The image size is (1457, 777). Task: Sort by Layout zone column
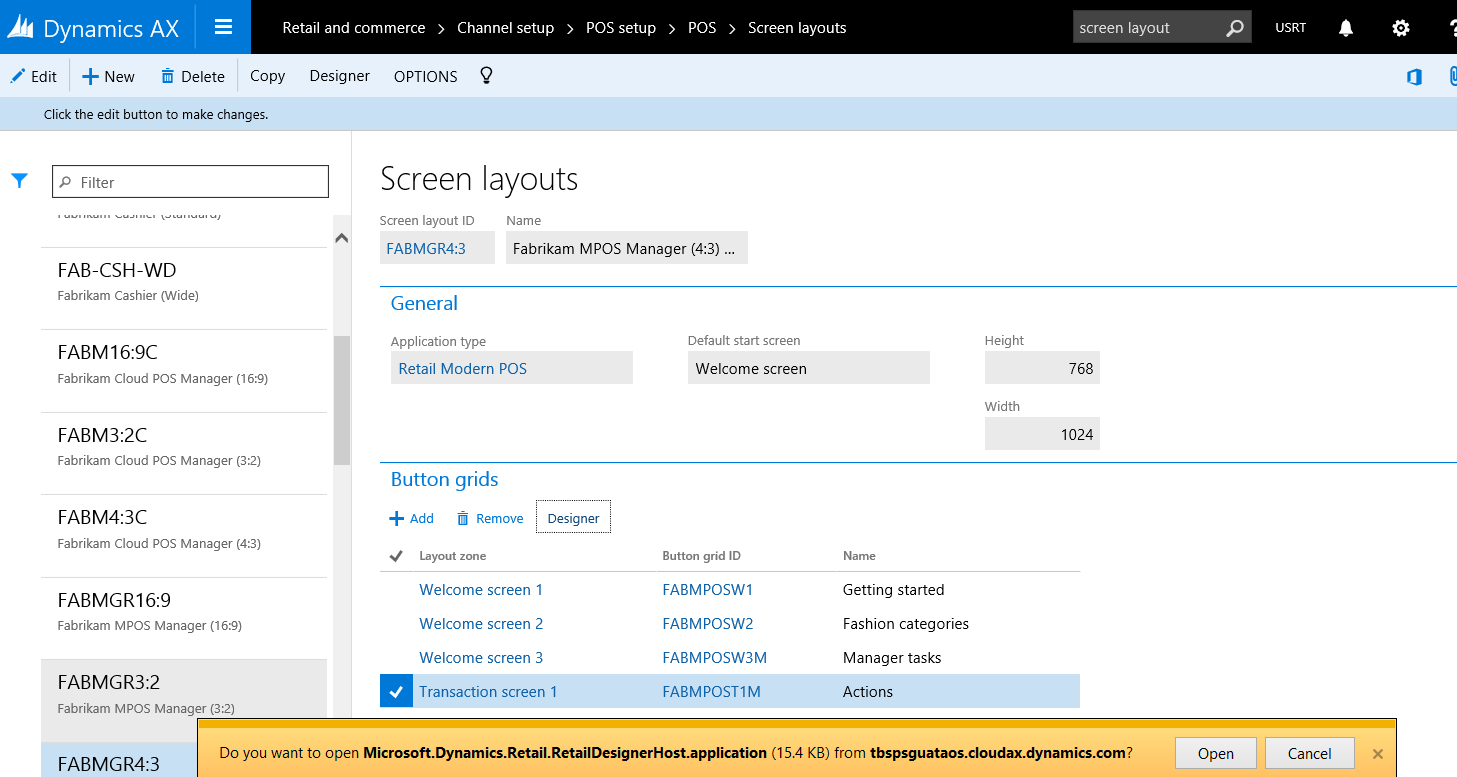tap(453, 556)
